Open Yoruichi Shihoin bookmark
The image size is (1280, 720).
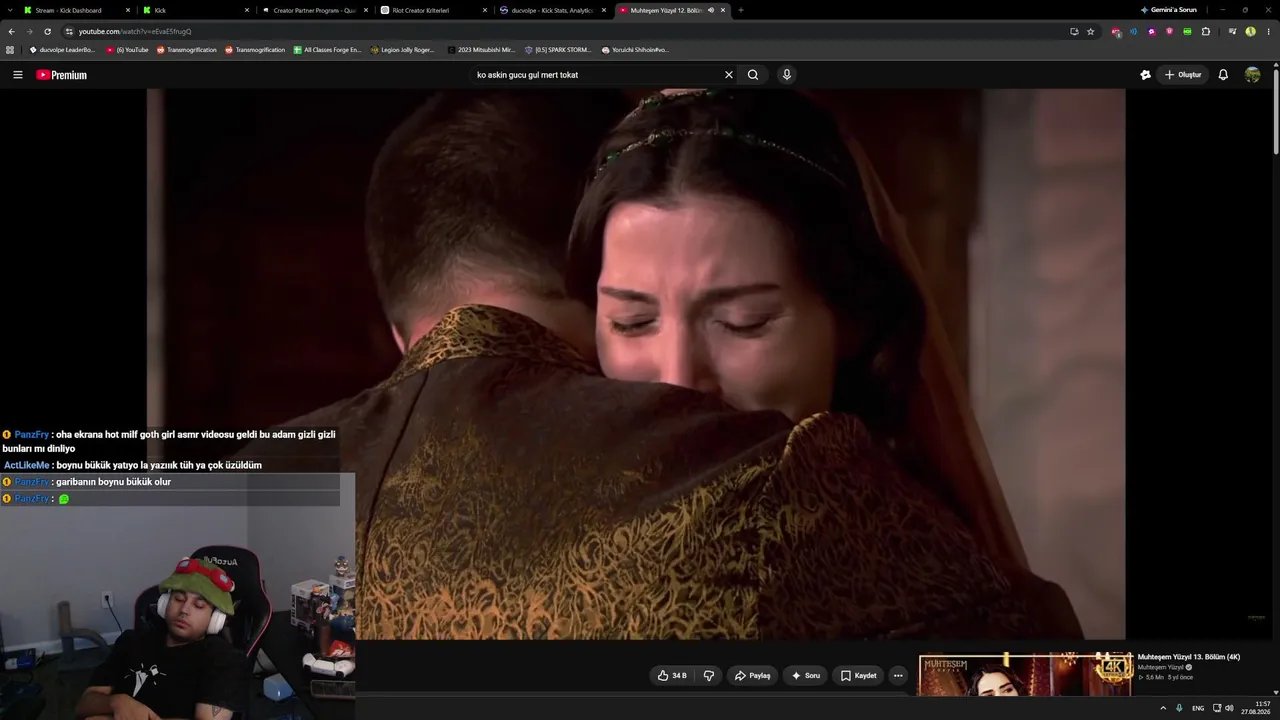pyautogui.click(x=635, y=49)
